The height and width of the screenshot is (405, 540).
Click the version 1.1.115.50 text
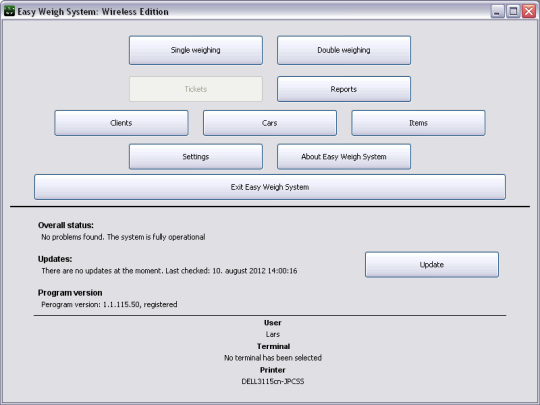coord(109,305)
